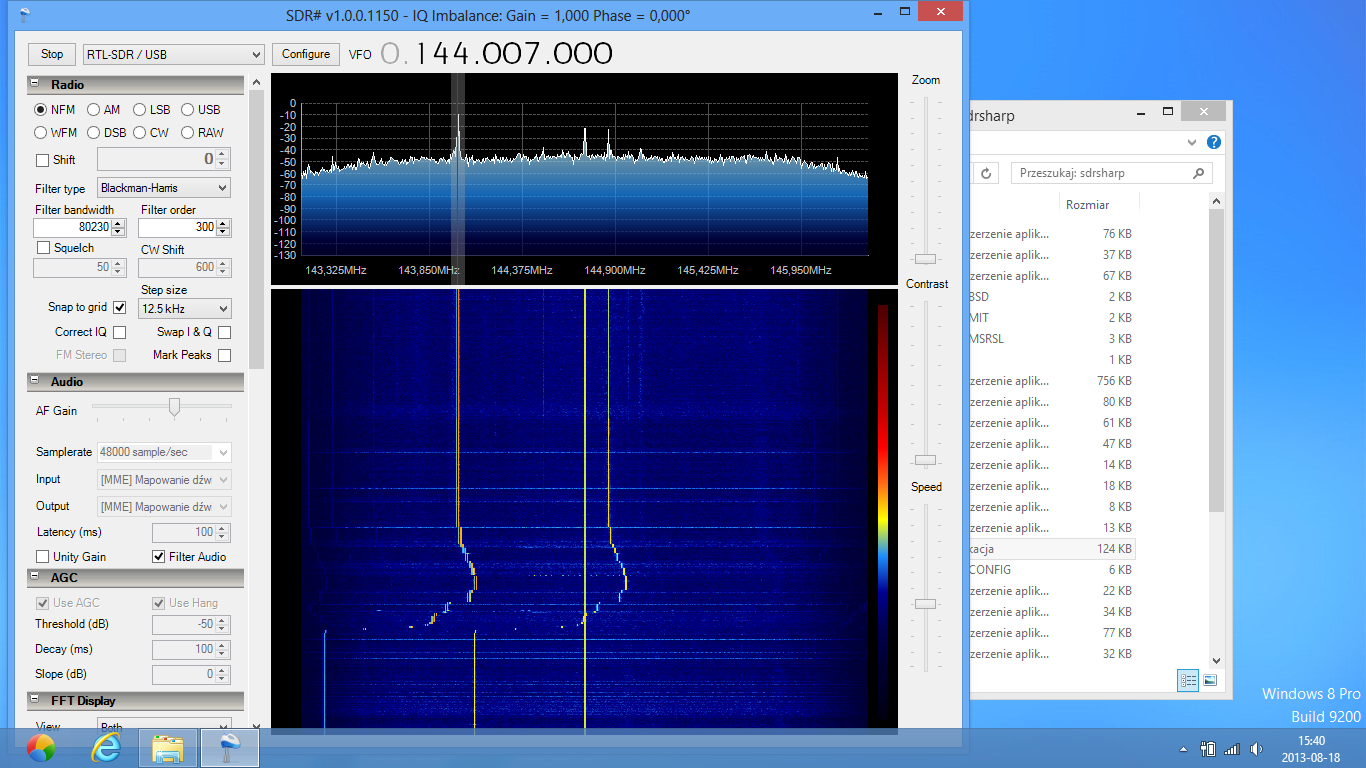
Task: Click the Configure button
Action: tap(306, 54)
